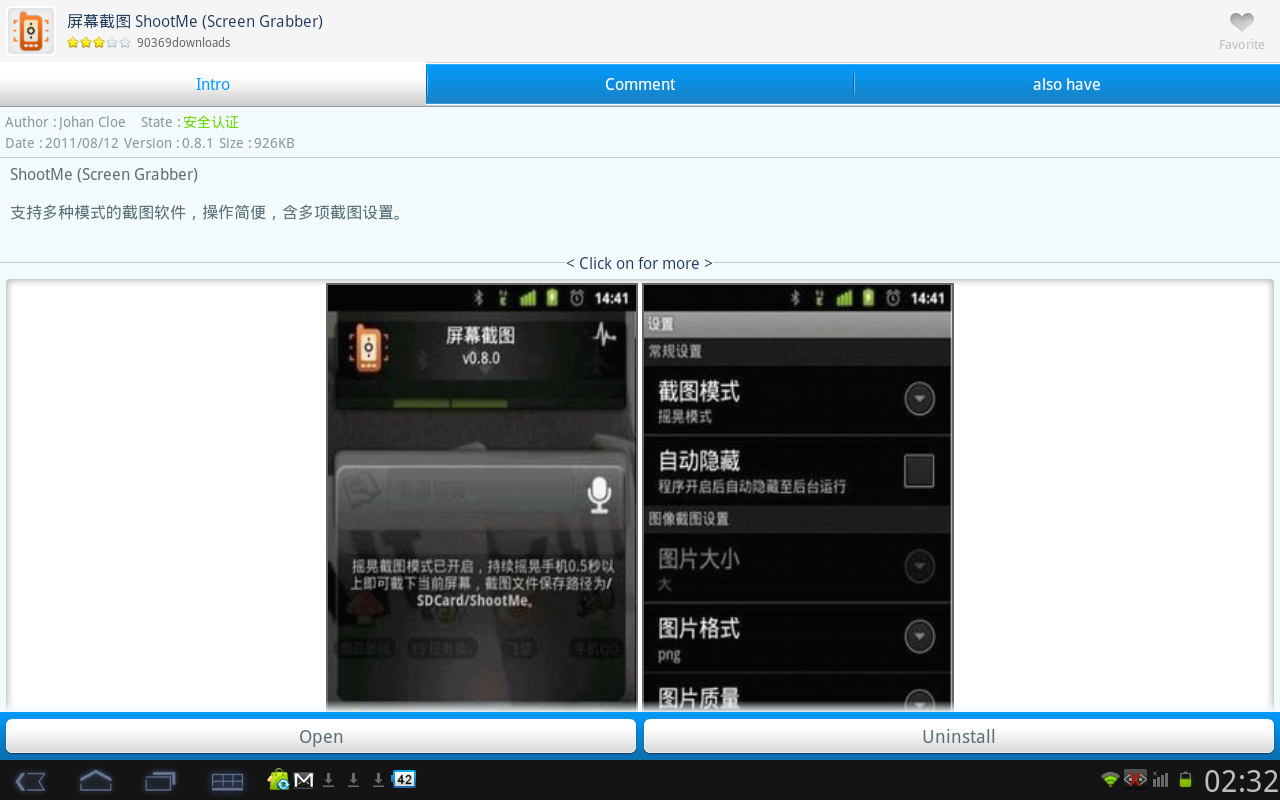This screenshot has width=1280, height=800.
Task: Click 'Author :Johan Cloe' text
Action: click(65, 122)
